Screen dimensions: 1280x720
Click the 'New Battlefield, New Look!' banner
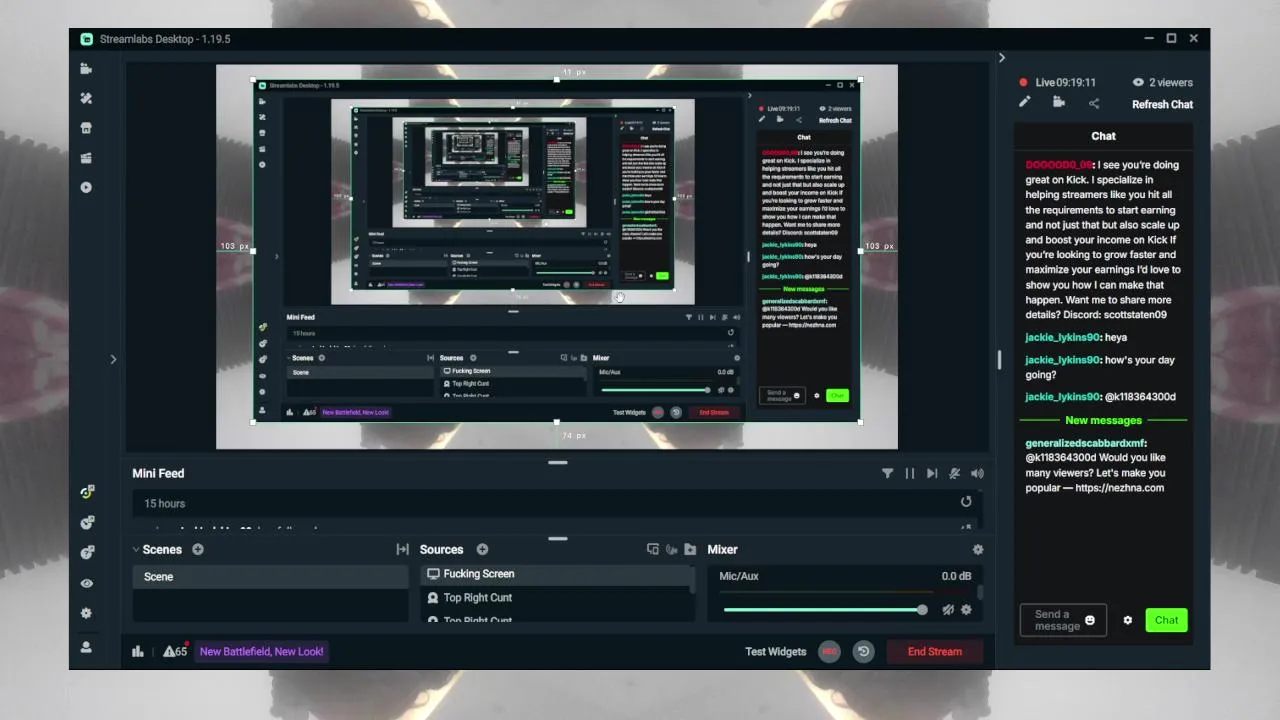tap(261, 651)
